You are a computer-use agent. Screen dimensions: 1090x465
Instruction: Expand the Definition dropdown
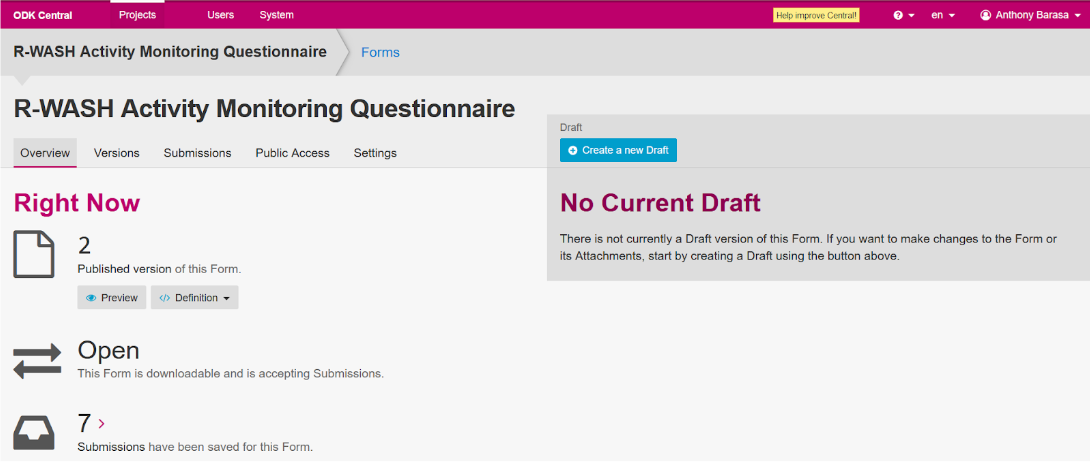click(x=194, y=298)
